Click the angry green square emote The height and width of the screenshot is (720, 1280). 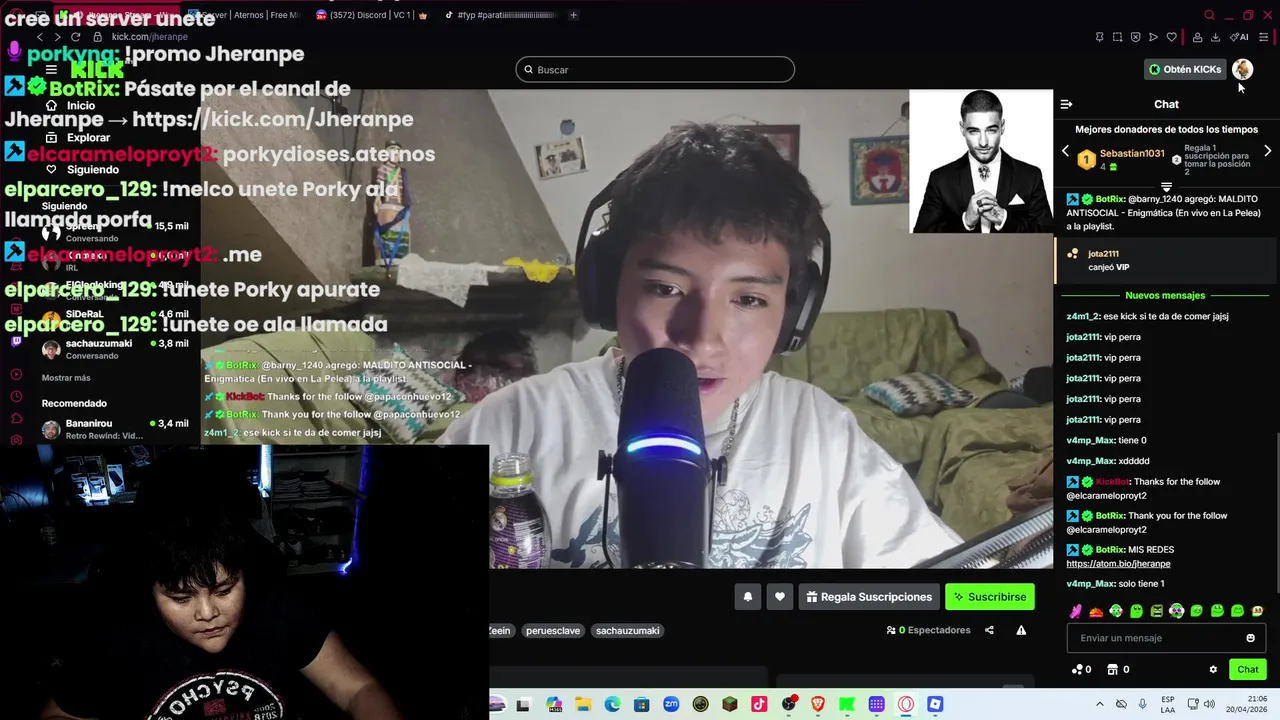point(1157,611)
